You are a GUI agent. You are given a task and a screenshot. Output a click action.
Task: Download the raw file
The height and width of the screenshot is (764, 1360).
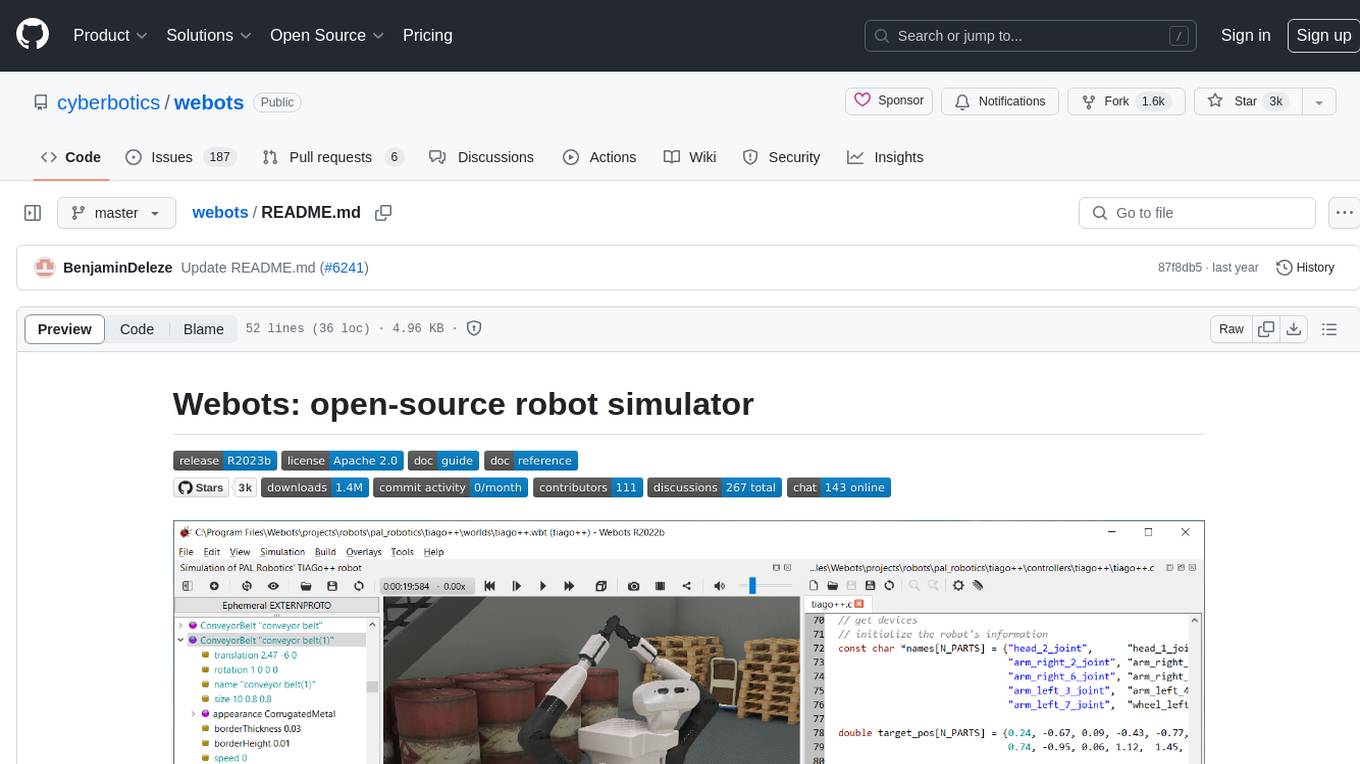coord(1293,329)
